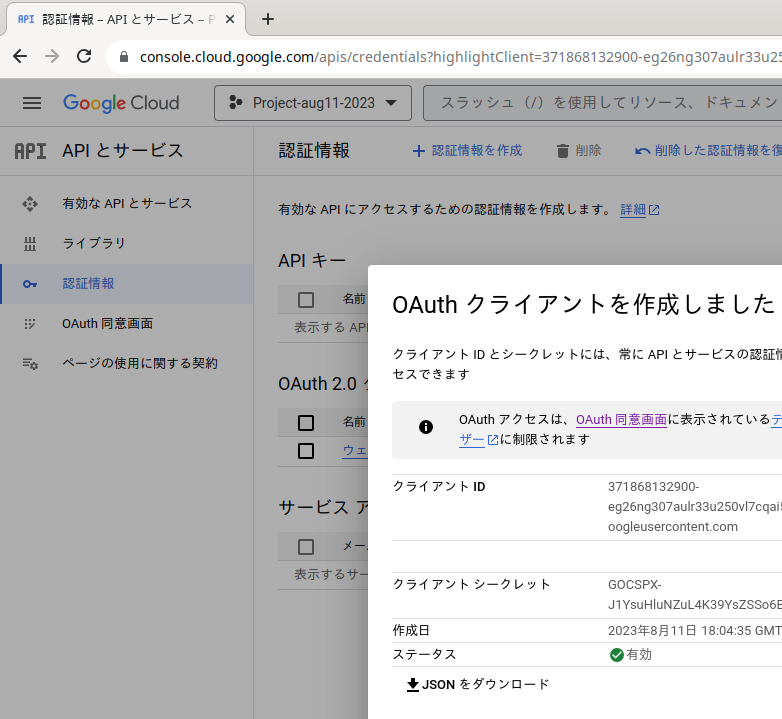Image resolution: width=782 pixels, height=719 pixels.
Task: Open a new browser tab with plus
Action: [268, 19]
